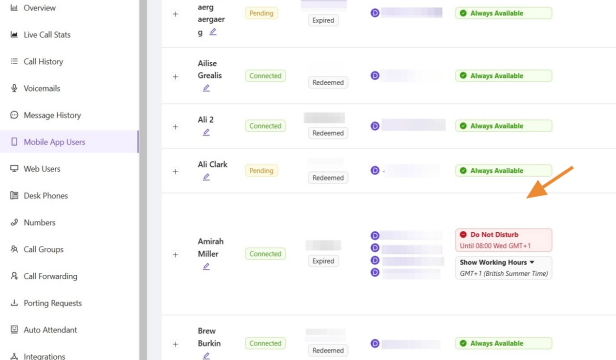Open Numbers in the sidebar
The image size is (616, 360).
(x=39, y=222)
